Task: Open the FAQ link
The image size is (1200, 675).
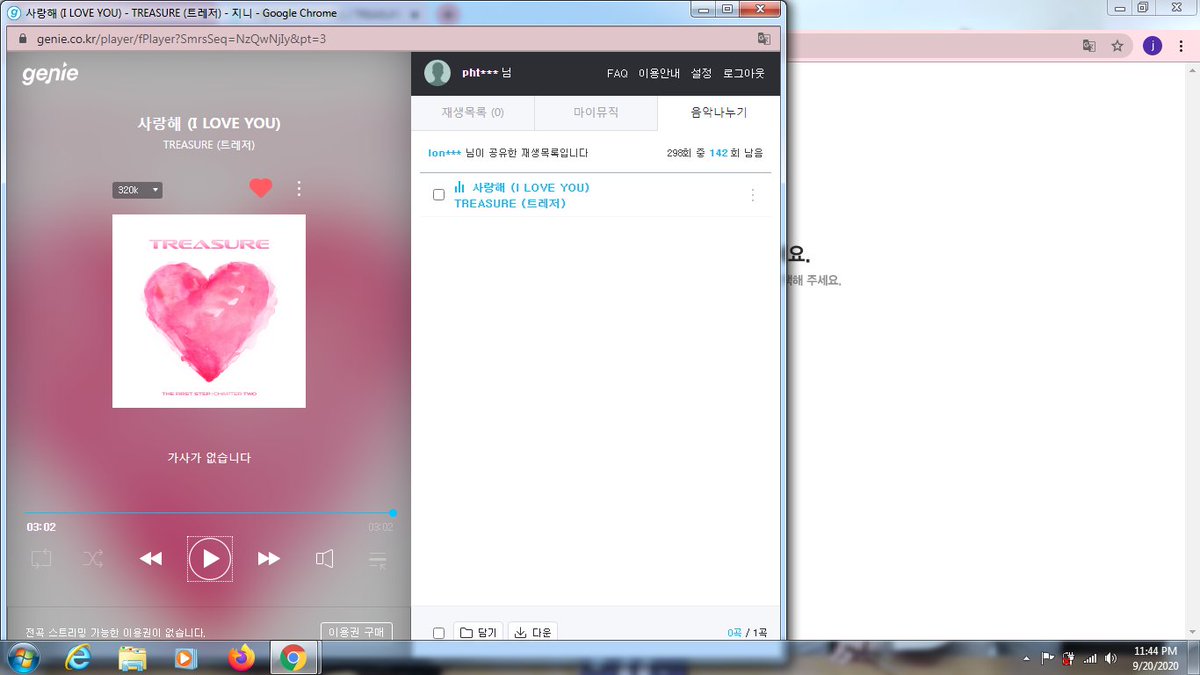Action: [617, 74]
